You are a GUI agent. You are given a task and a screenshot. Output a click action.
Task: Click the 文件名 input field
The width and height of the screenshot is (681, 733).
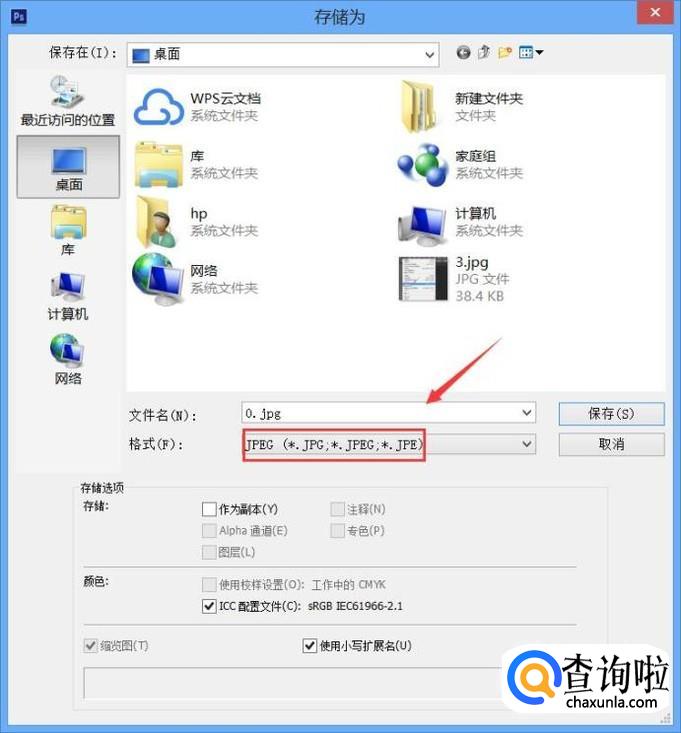[x=380, y=413]
